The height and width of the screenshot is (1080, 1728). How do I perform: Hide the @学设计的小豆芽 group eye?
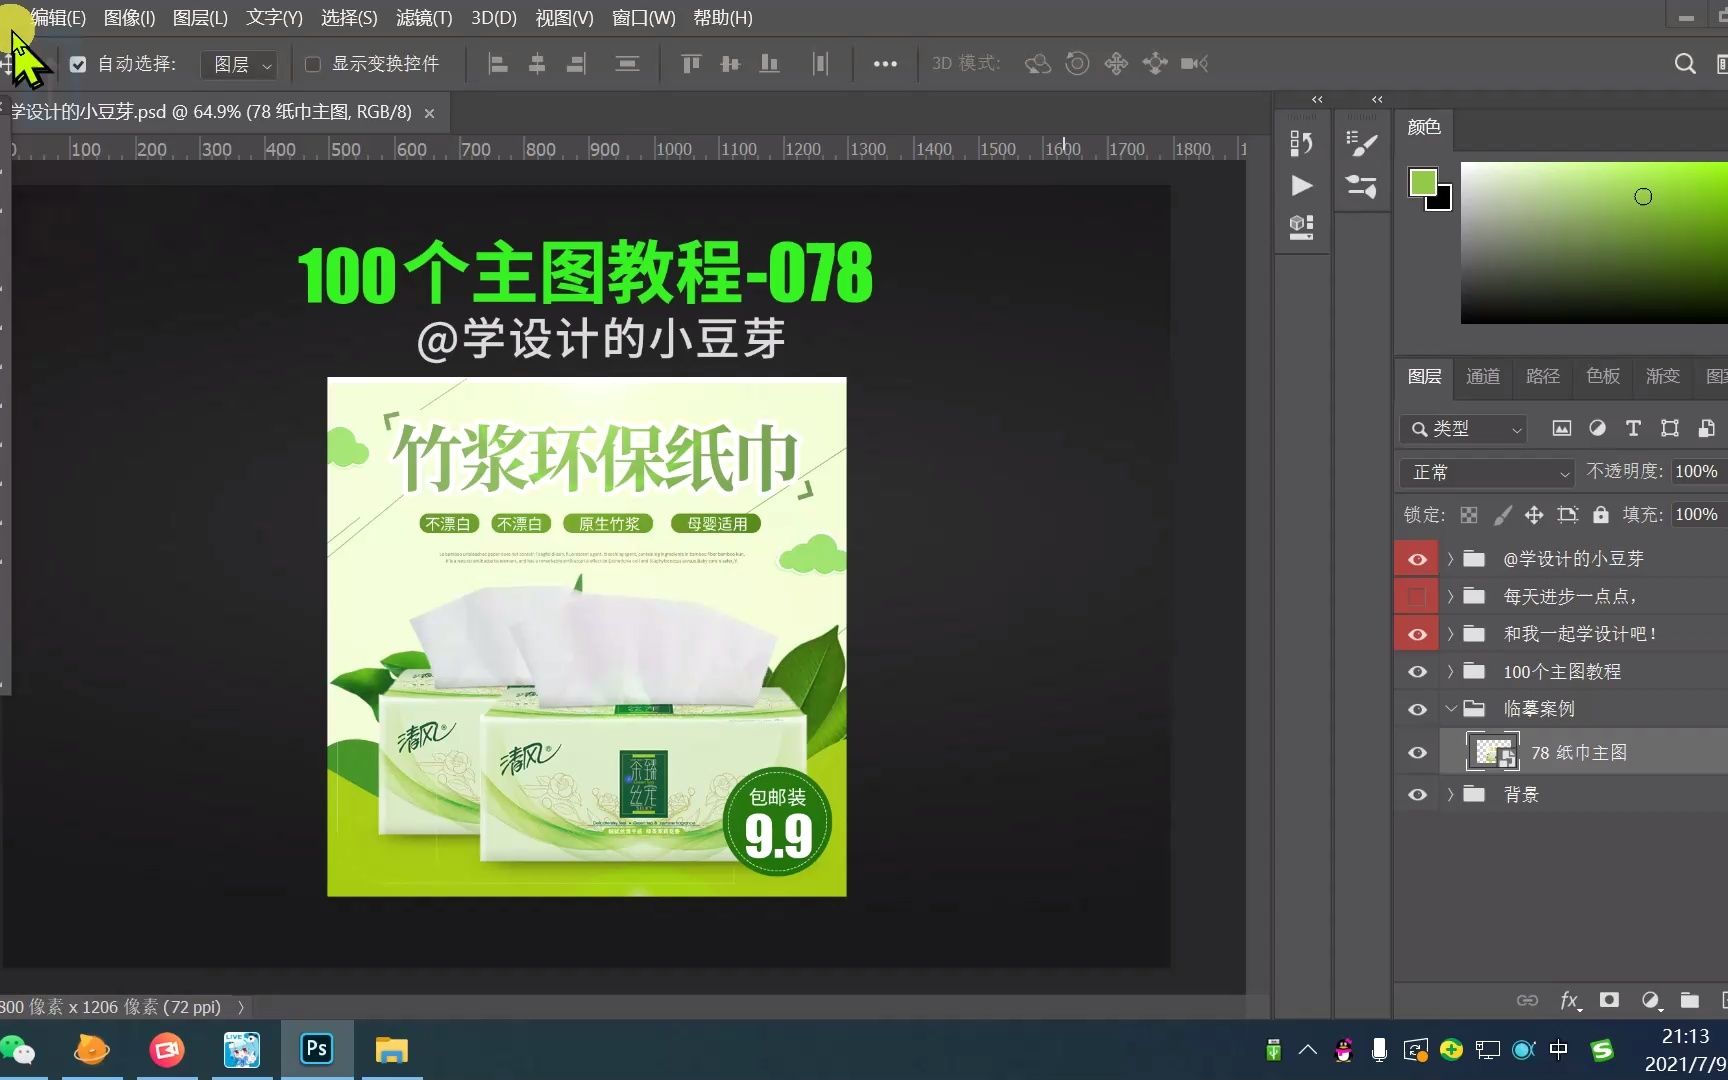click(1417, 559)
